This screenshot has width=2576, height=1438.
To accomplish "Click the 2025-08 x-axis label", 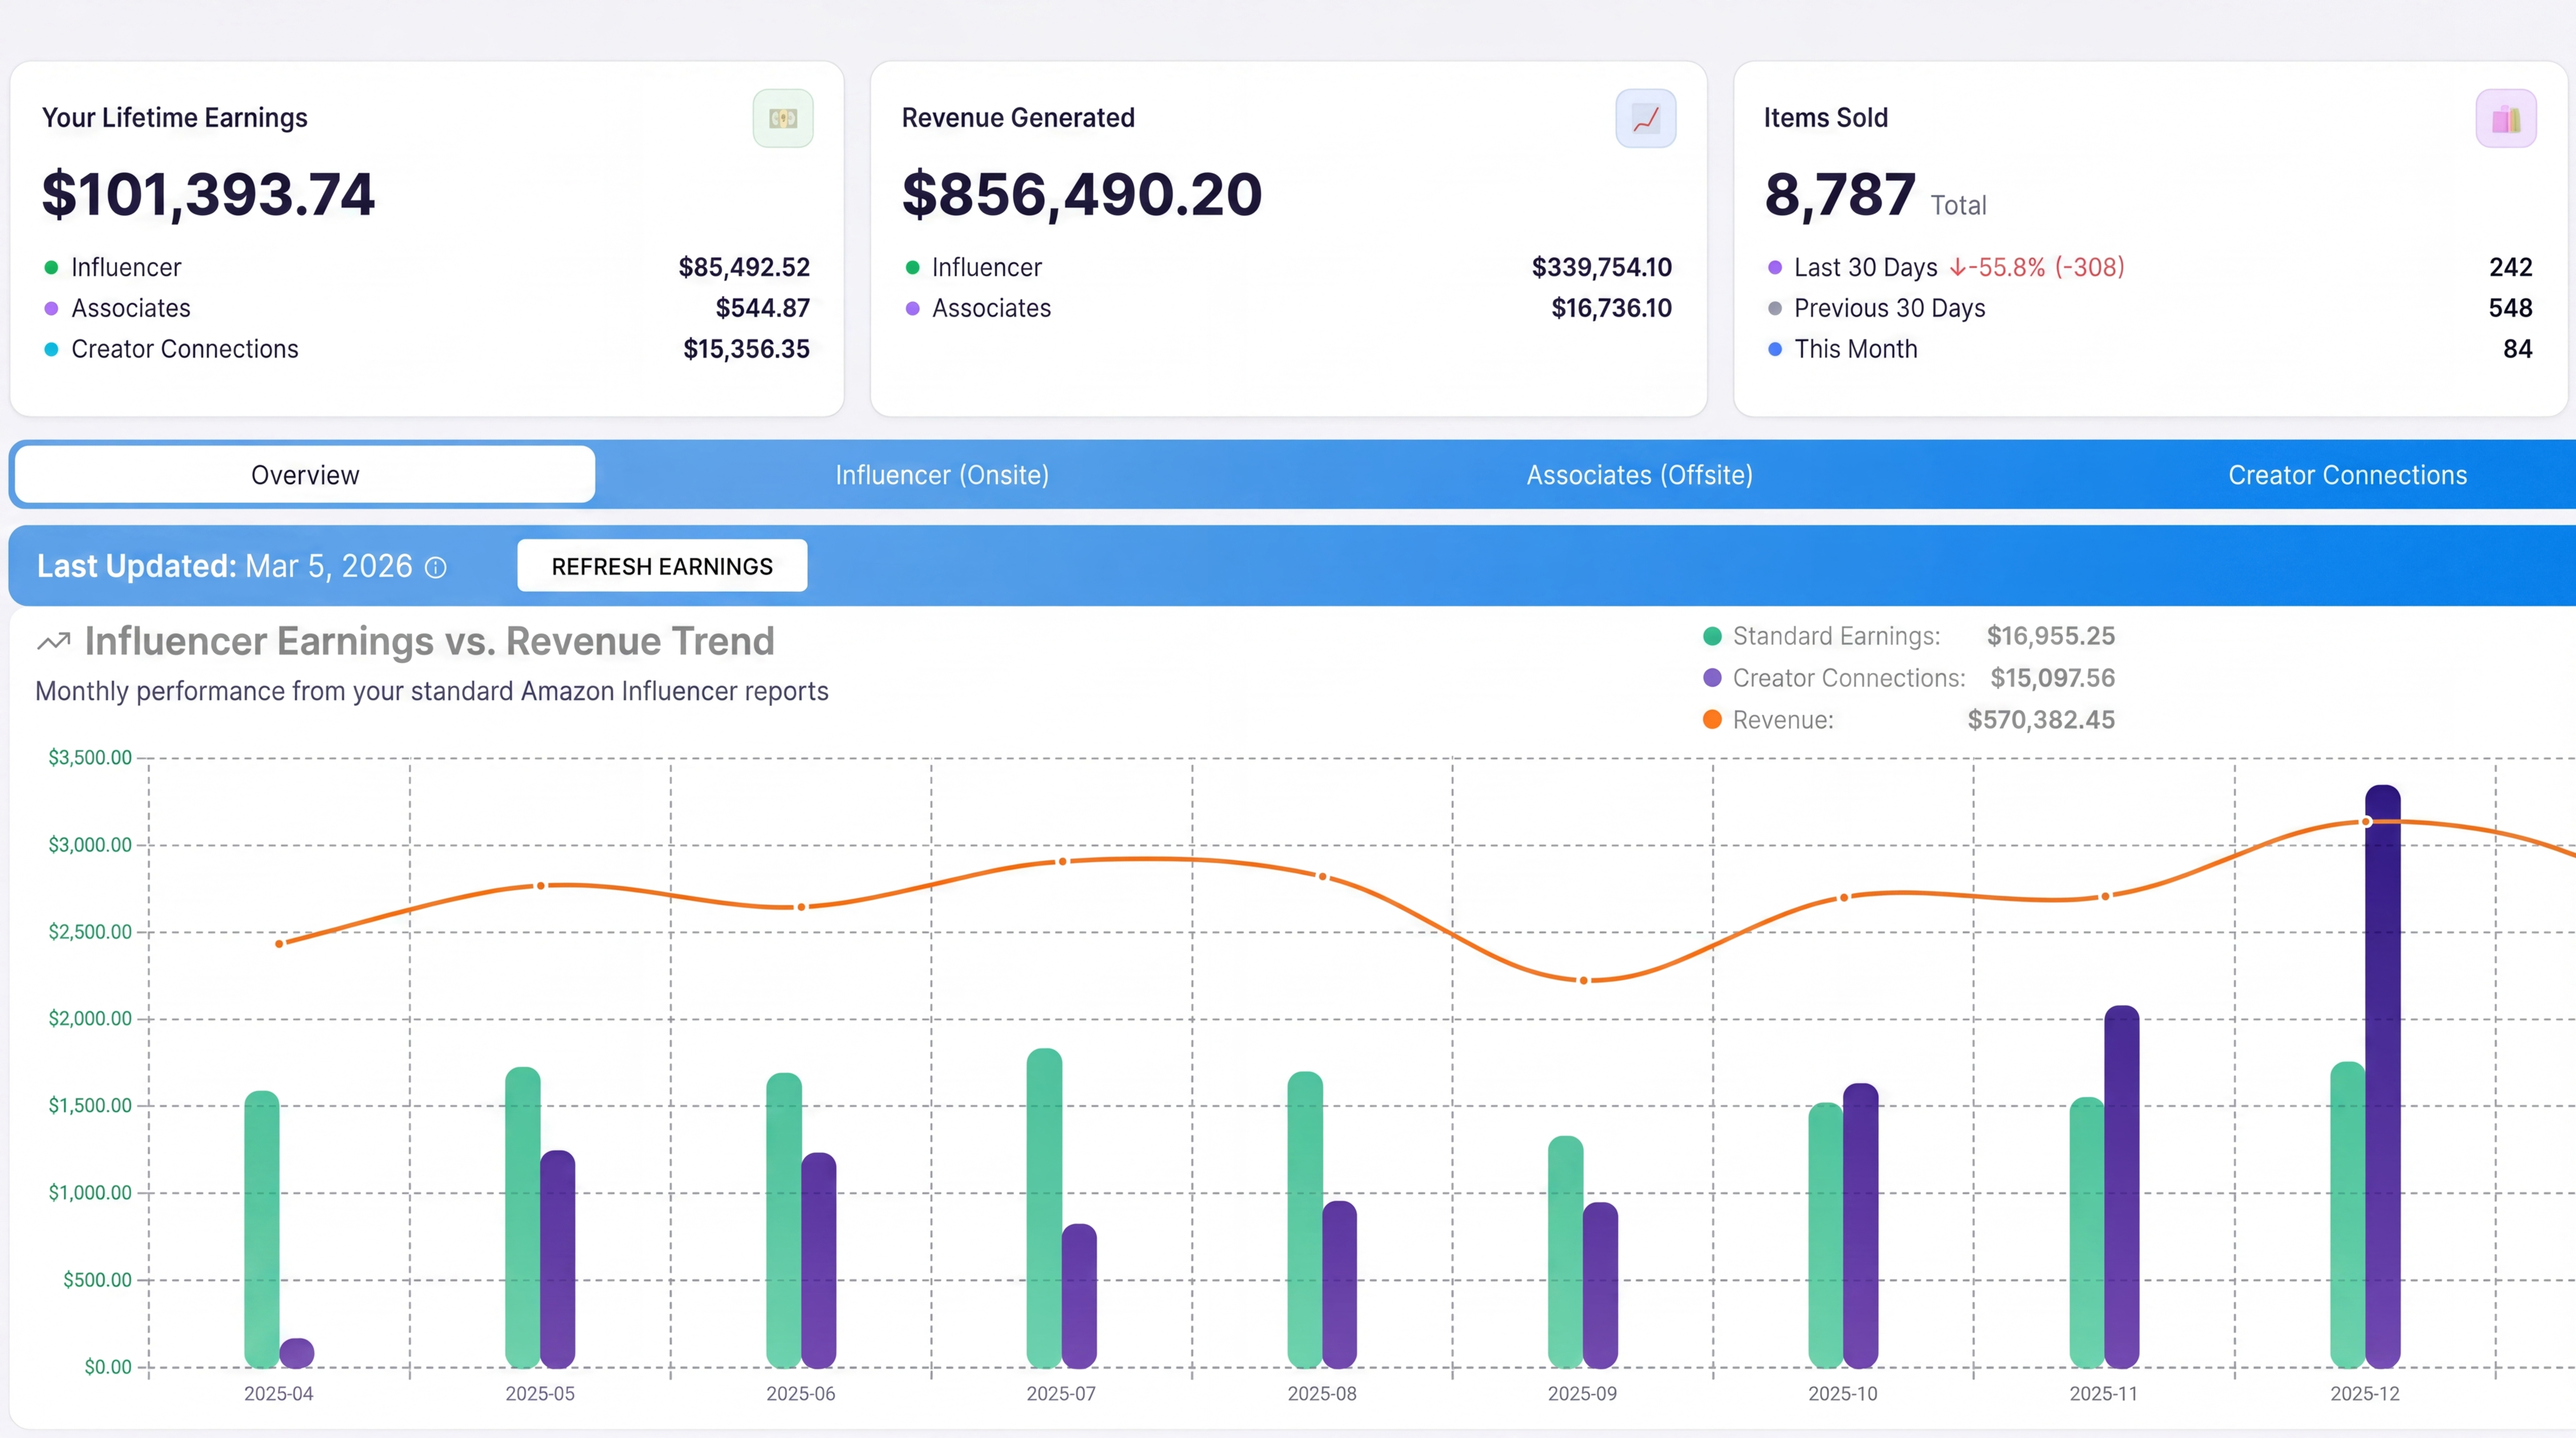I will (1321, 1393).
